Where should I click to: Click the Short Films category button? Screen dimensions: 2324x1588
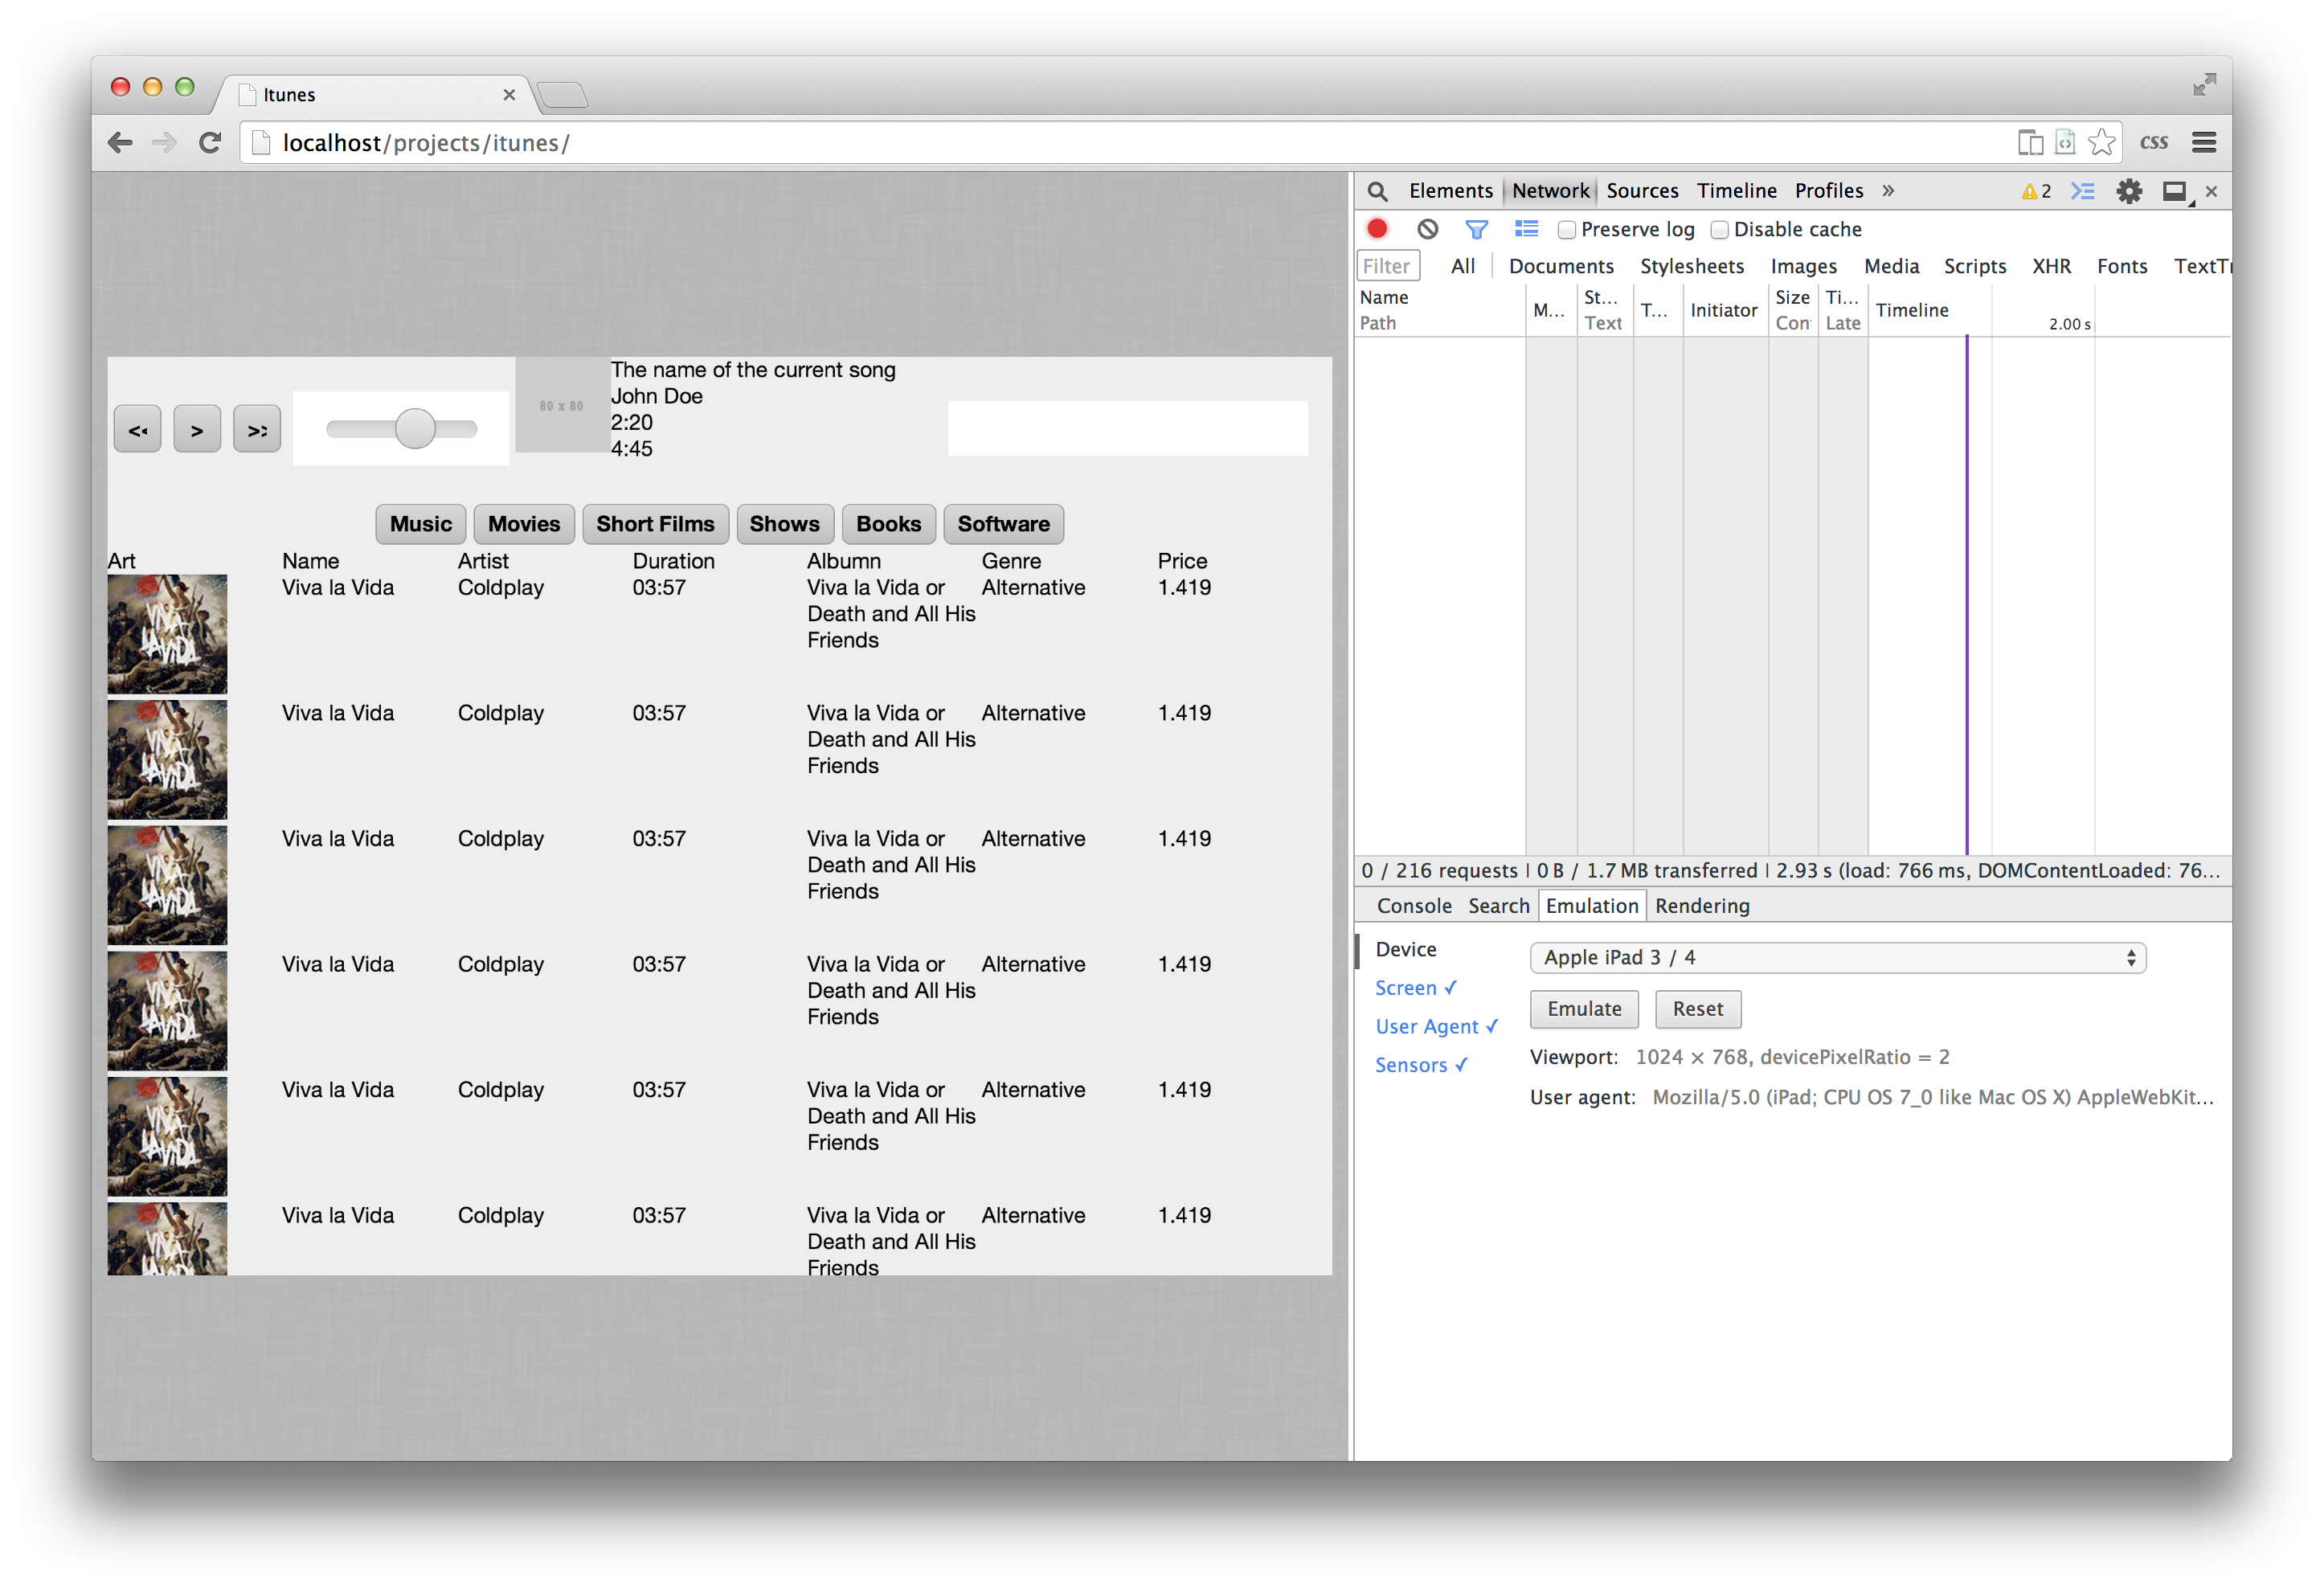tap(655, 524)
